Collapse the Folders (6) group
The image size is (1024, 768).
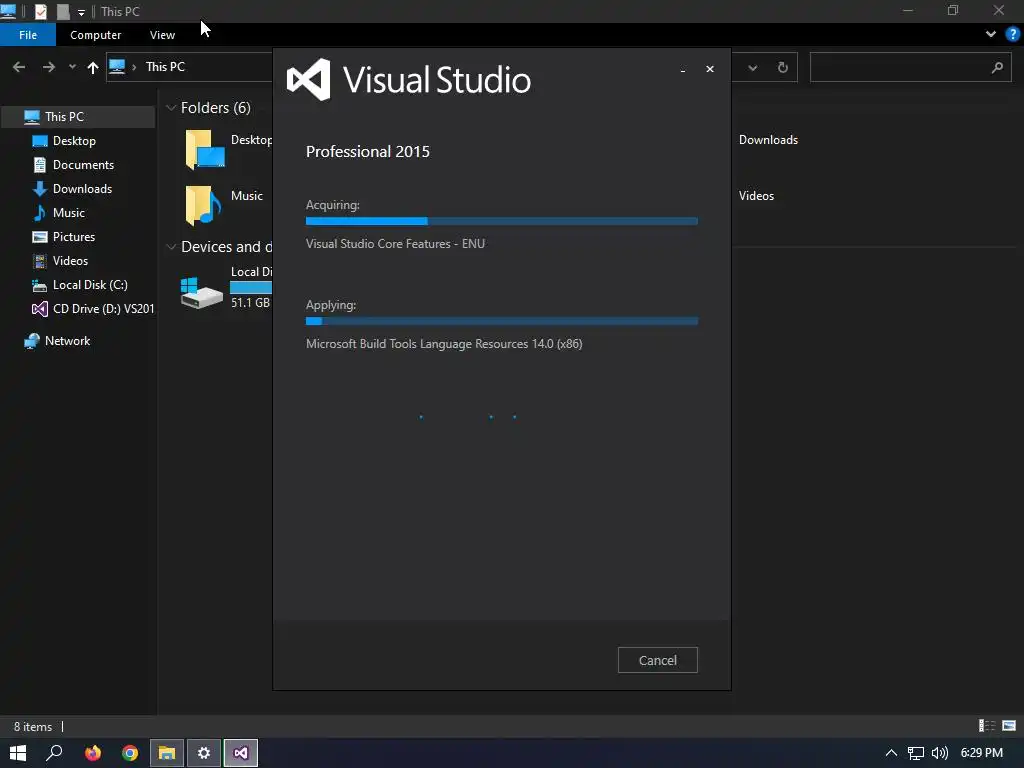171,108
